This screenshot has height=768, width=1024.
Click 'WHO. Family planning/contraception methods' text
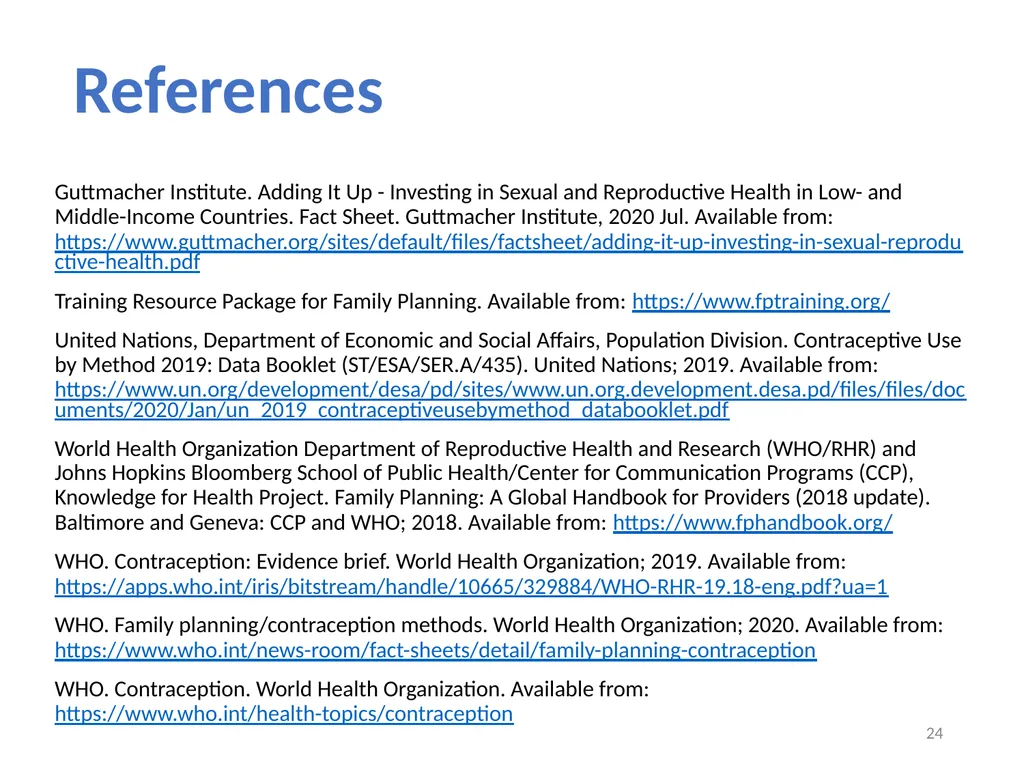270,625
